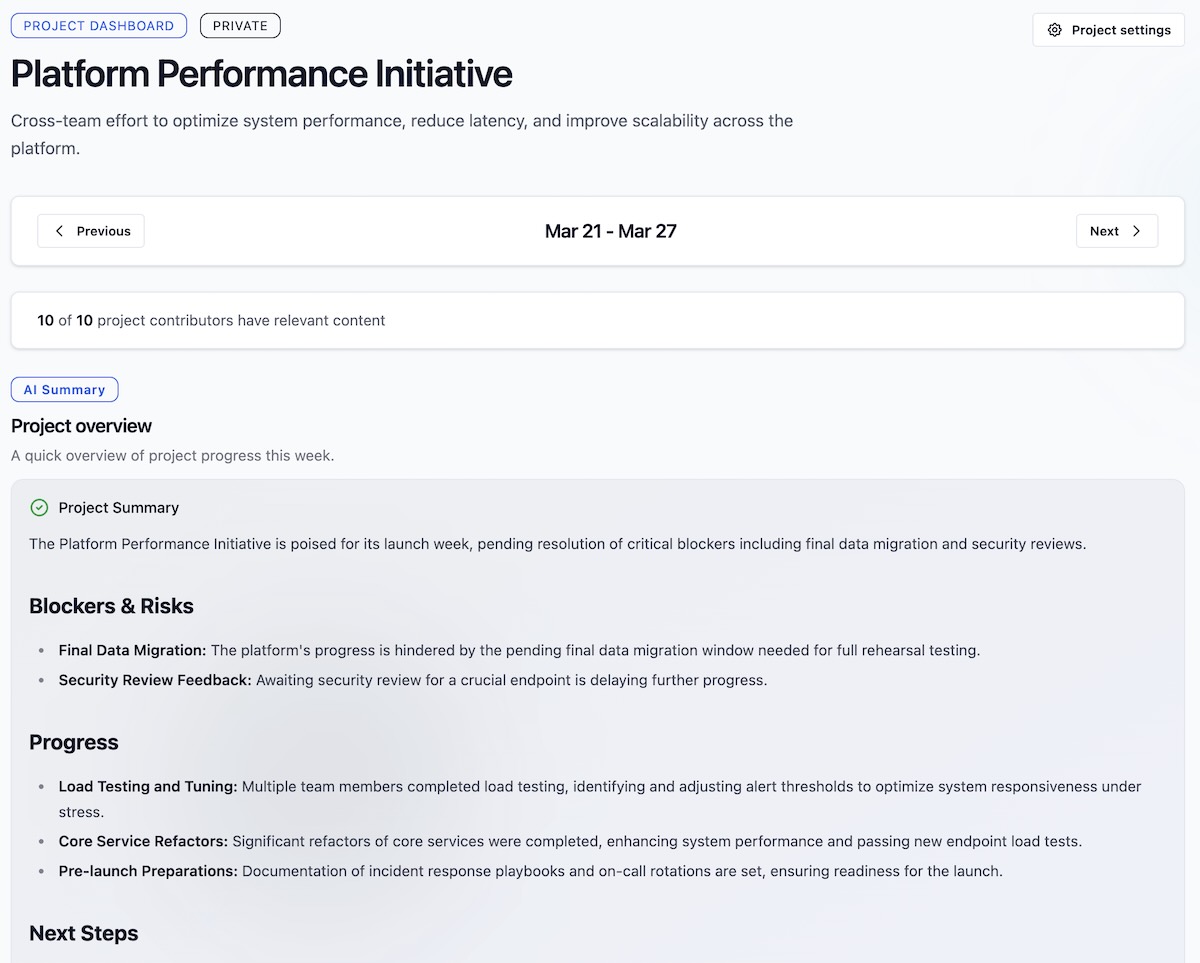Screen dimensions: 1200x963
Task: Go to the Previous week
Action: click(x=91, y=231)
